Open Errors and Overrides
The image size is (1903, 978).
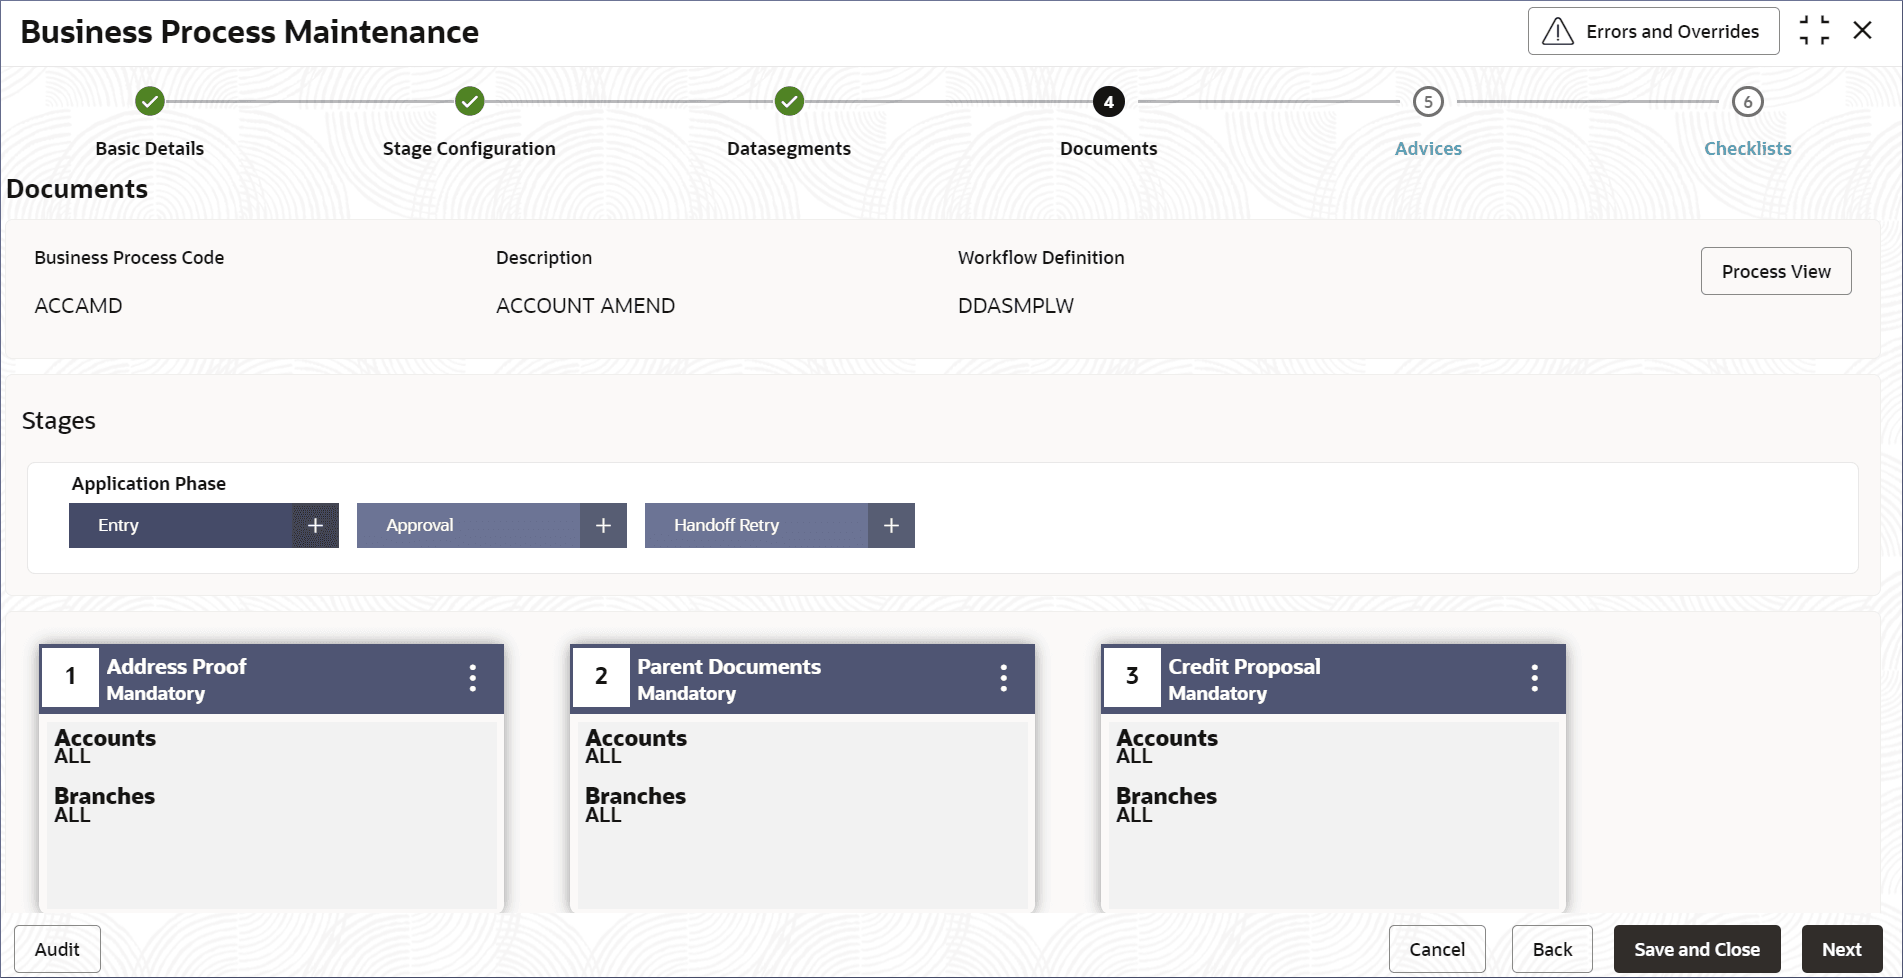point(1653,31)
